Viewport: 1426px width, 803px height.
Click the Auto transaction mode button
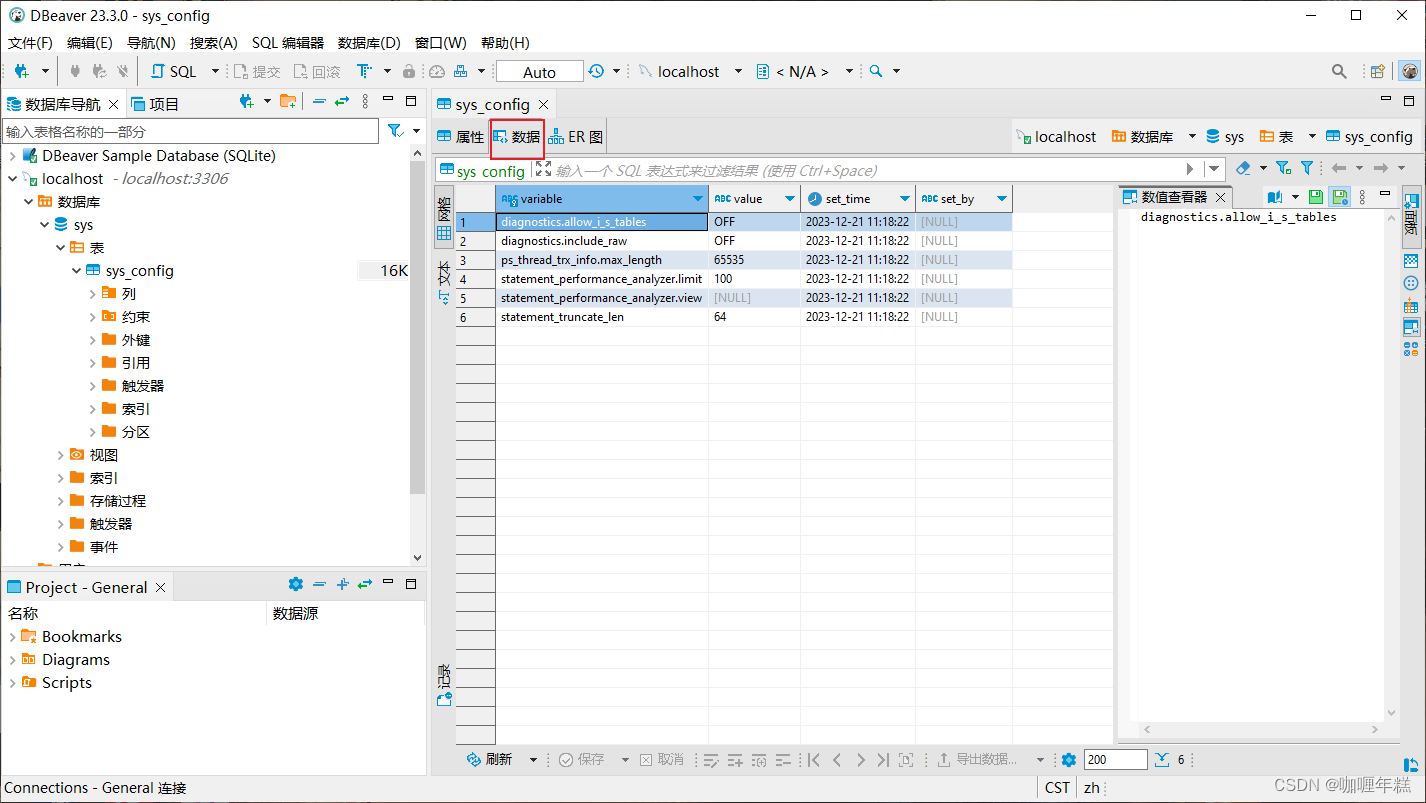tap(539, 72)
